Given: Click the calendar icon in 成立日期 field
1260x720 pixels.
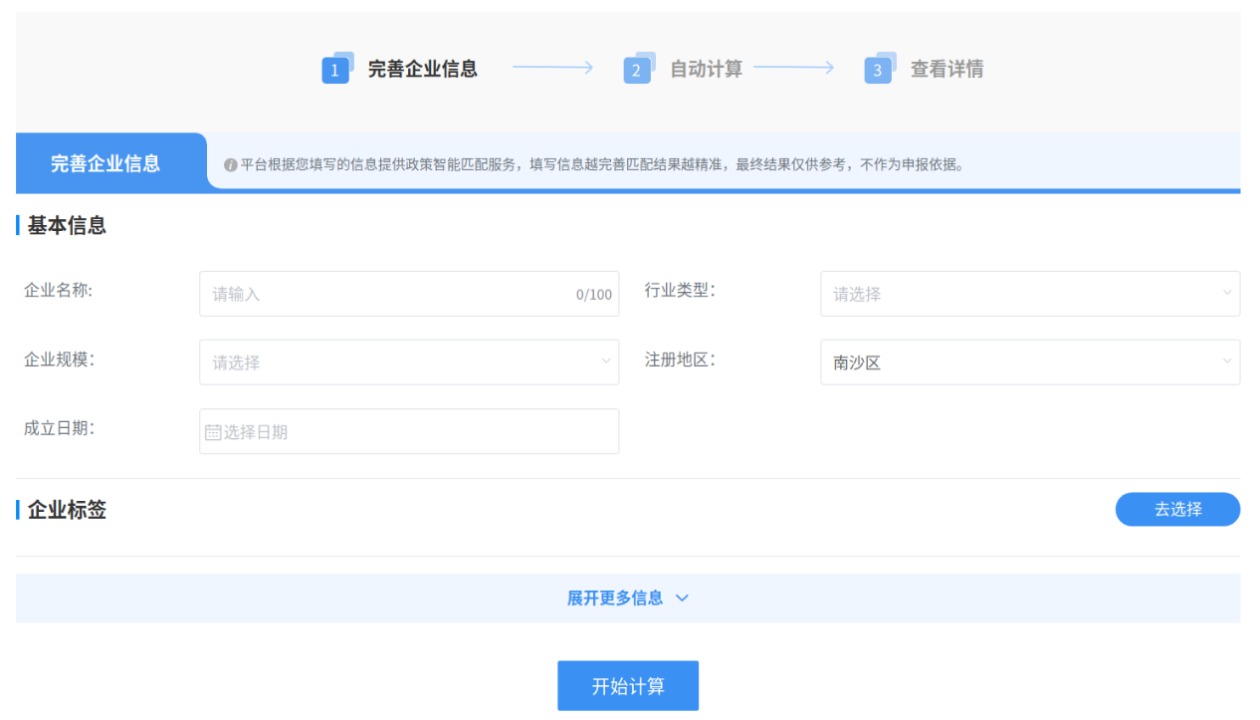Looking at the screenshot, I should (213, 432).
